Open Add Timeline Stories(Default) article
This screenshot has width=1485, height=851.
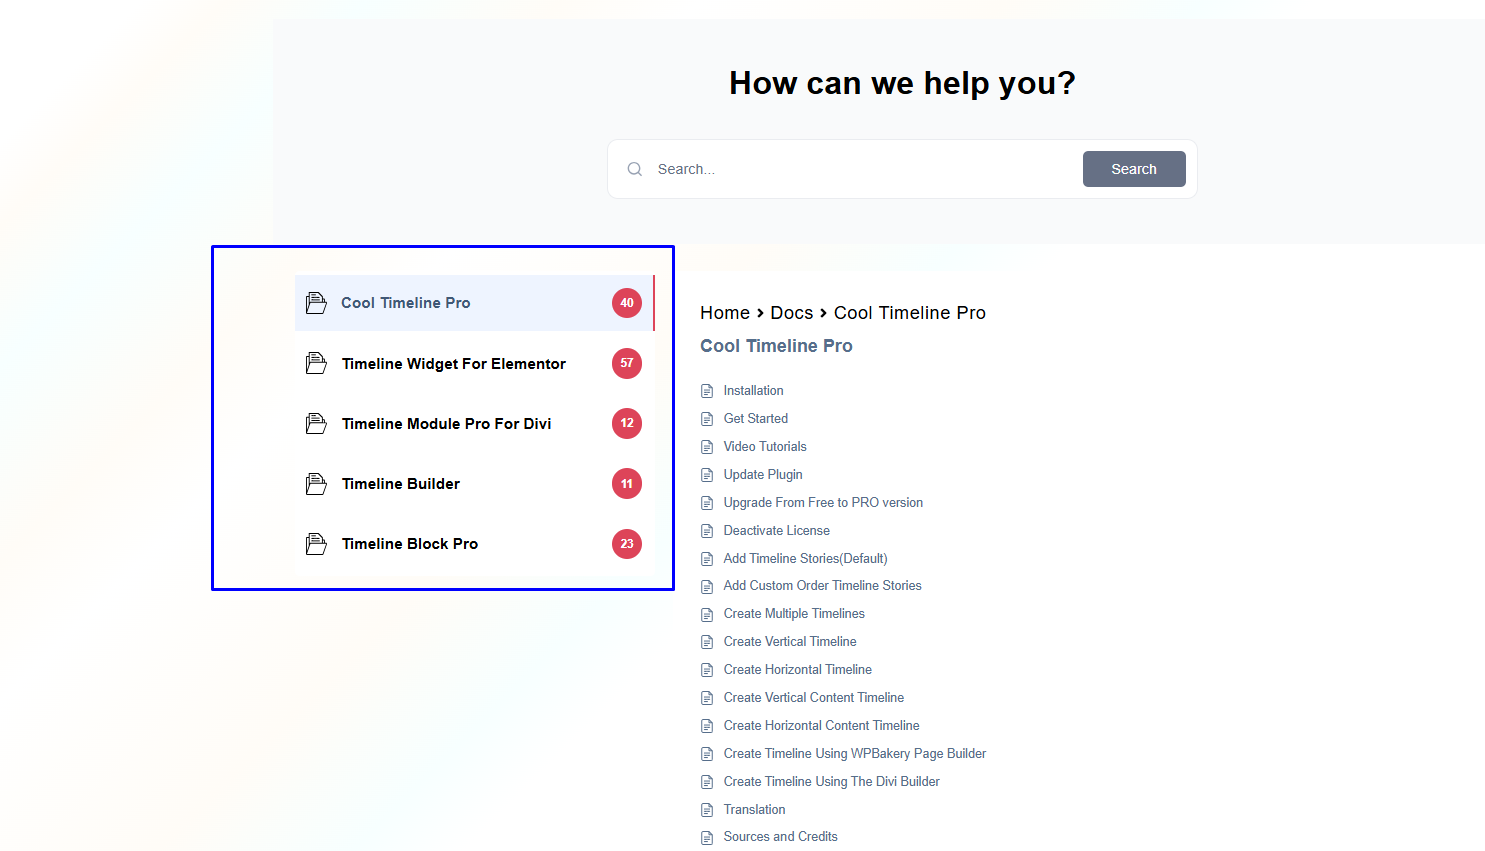click(x=805, y=559)
